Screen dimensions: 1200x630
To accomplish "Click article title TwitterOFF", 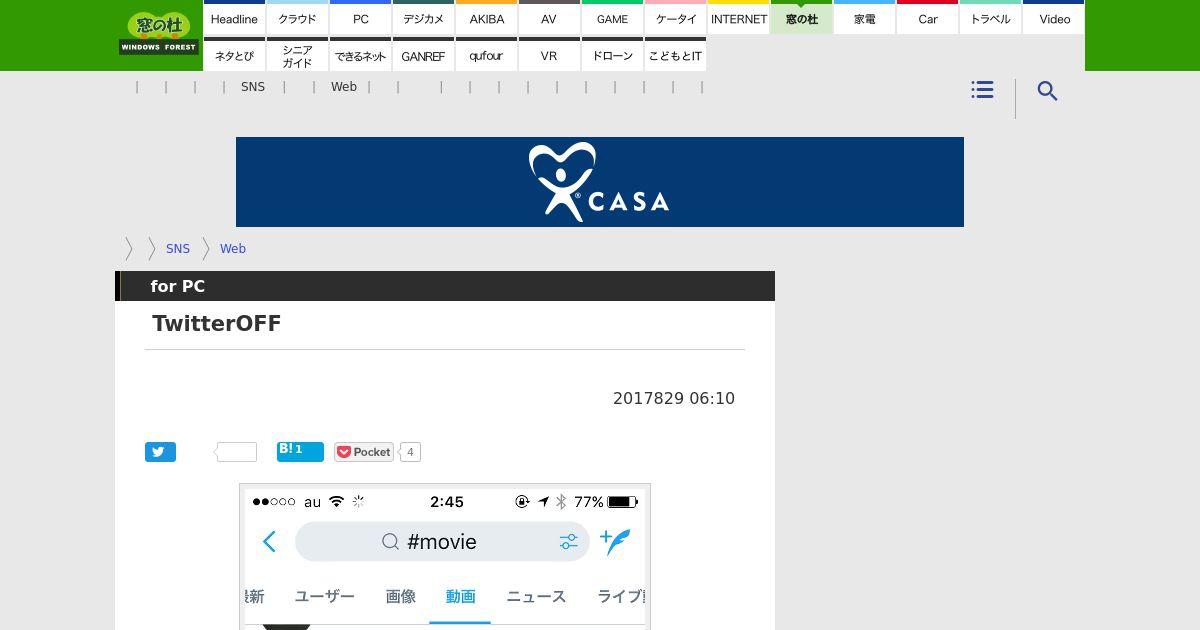I will 216,323.
